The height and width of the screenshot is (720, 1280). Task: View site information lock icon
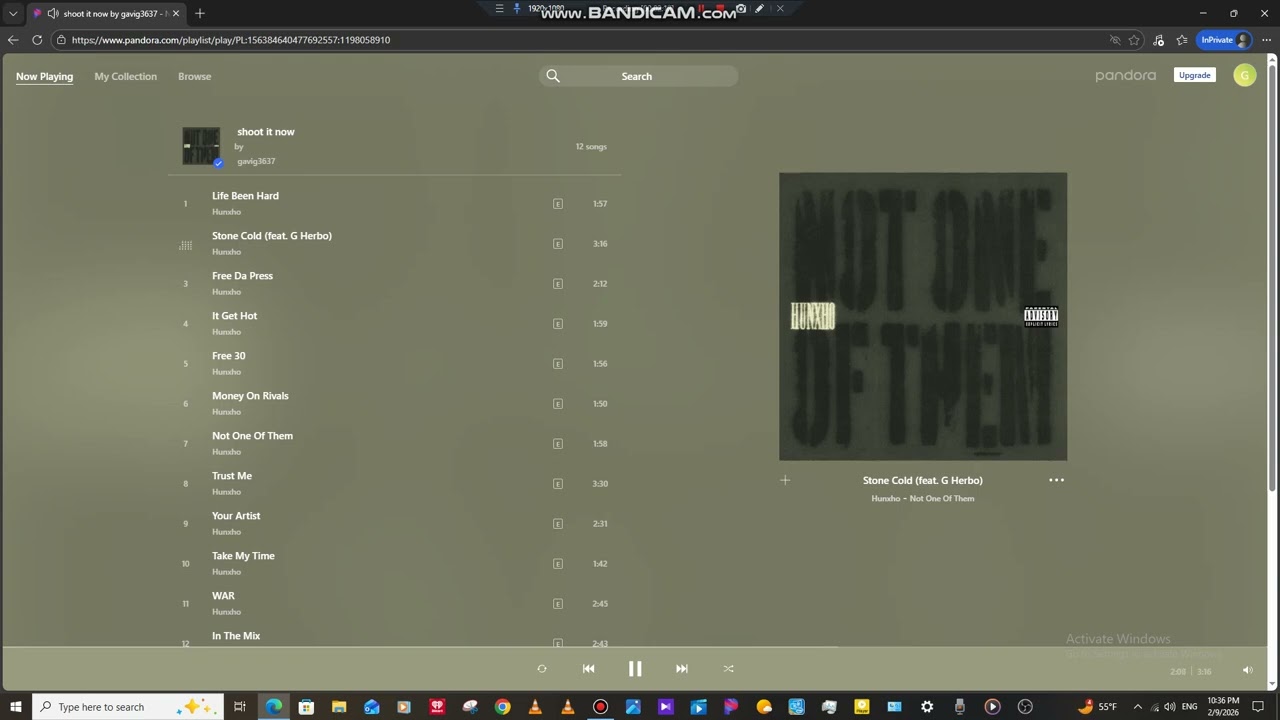click(61, 40)
